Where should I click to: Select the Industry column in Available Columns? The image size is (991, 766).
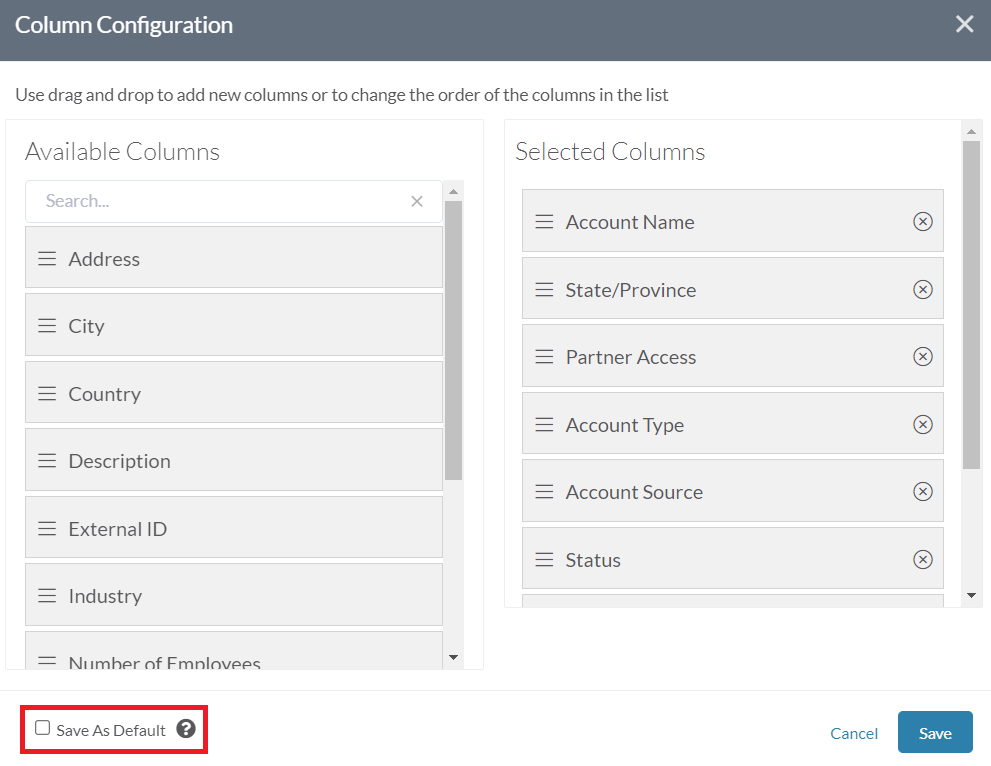[233, 595]
